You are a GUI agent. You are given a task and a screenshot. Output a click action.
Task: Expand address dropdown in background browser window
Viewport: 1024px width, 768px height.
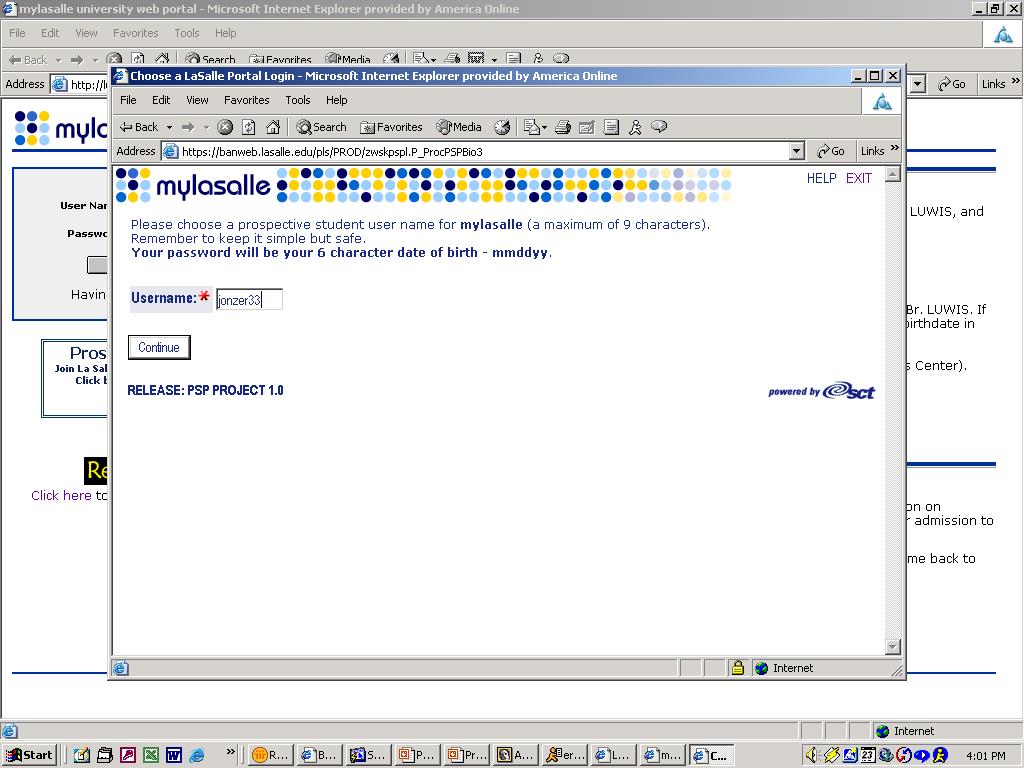[x=918, y=84]
